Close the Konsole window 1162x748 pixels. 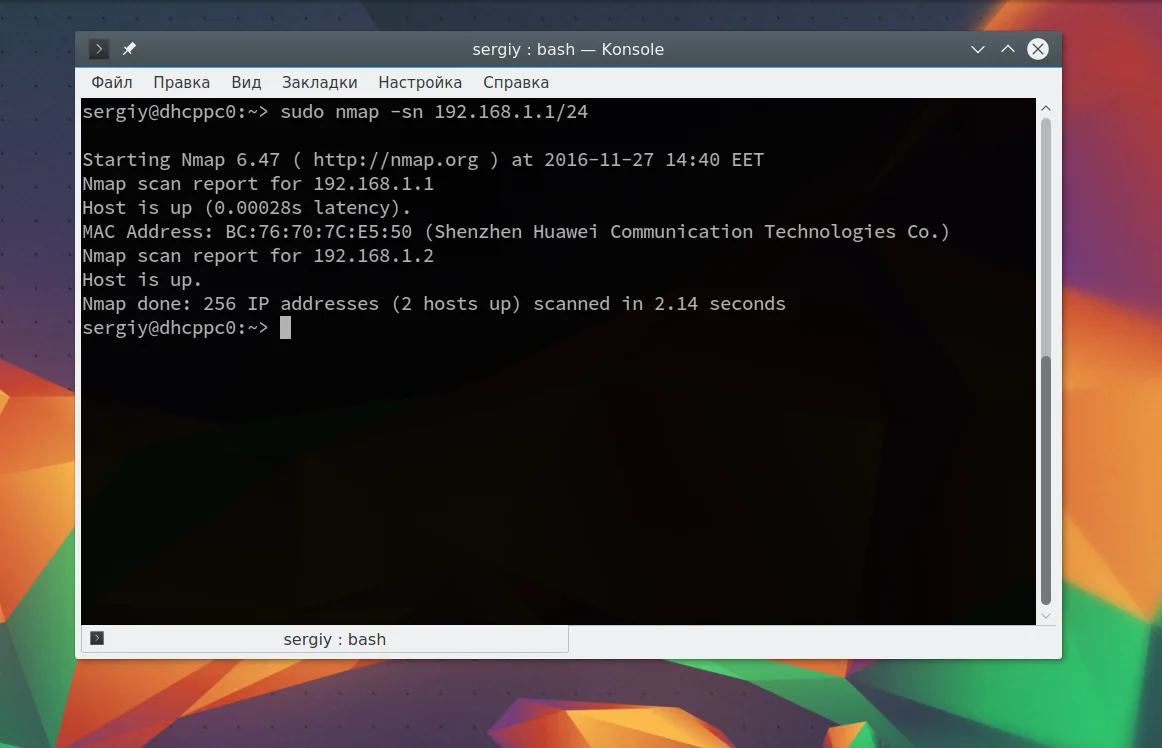(x=1038, y=49)
